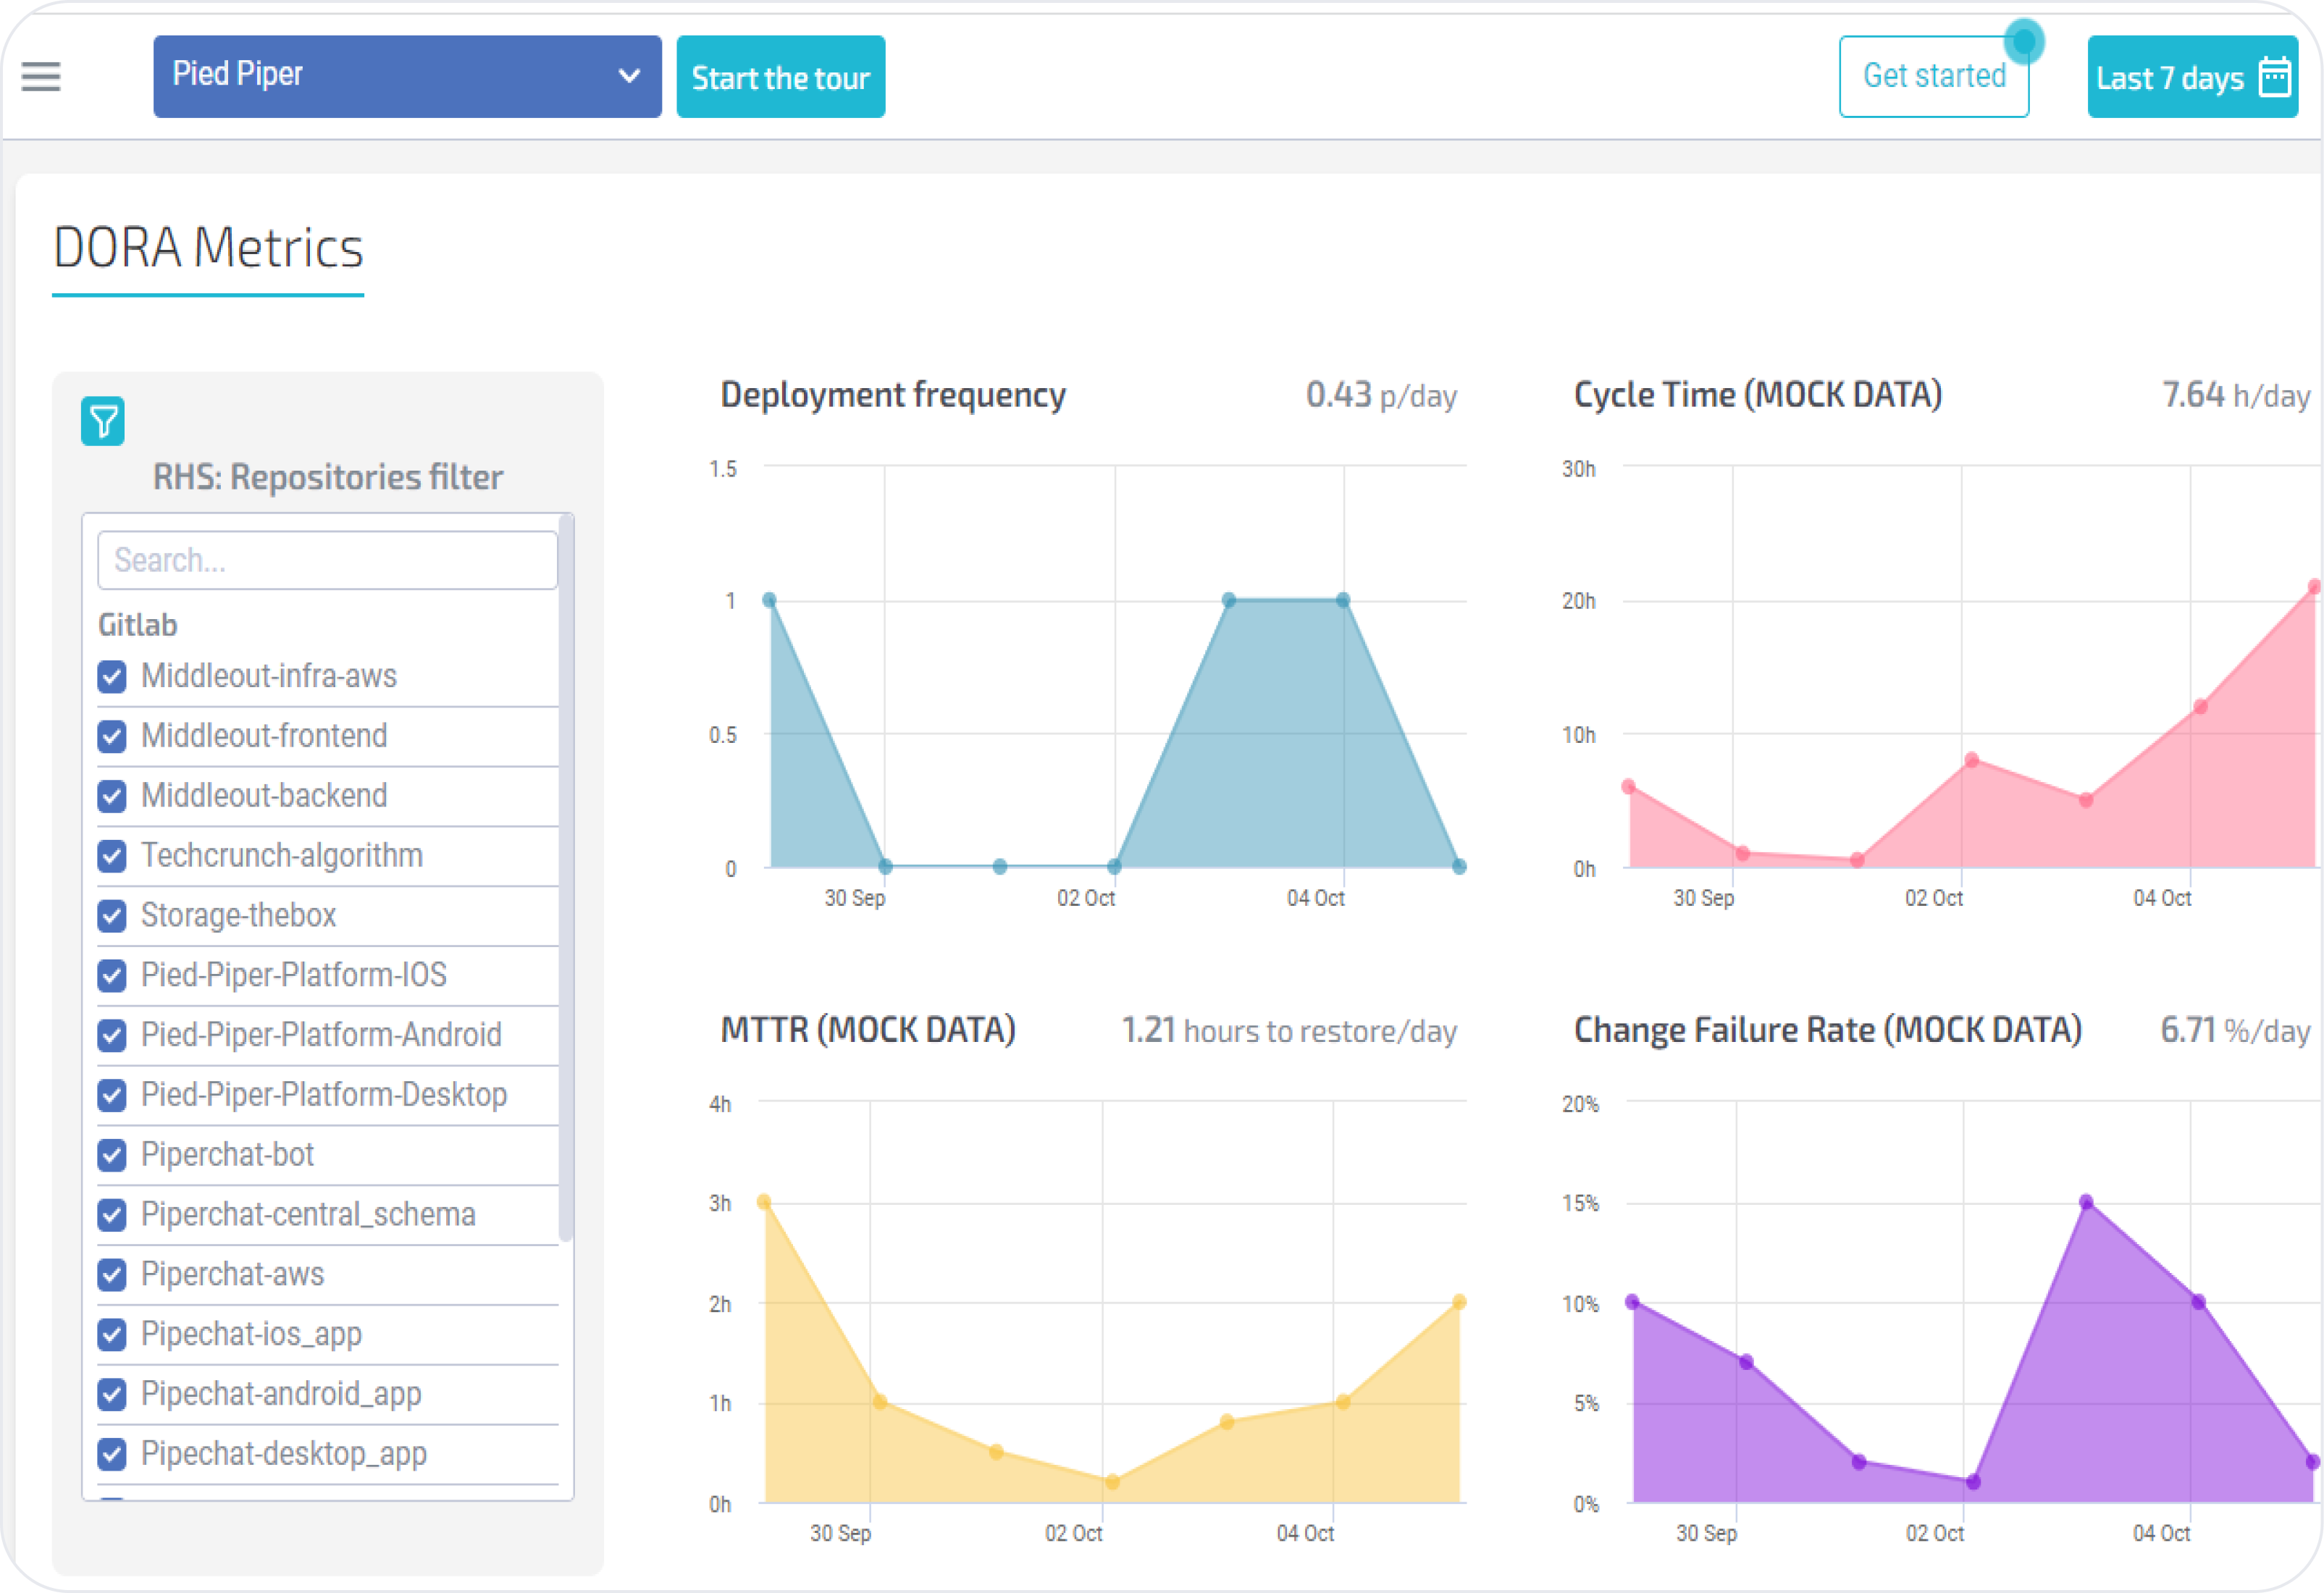Screen dimensions: 2324x1593
Task: Toggle the Pied-Piper-Platform-Android checkbox
Action: point(112,1036)
